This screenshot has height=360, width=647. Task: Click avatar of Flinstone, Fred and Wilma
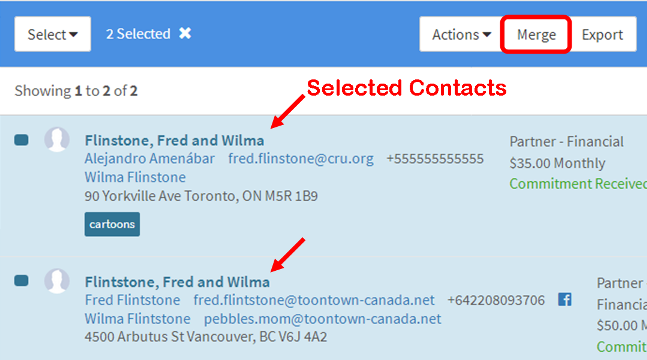tap(57, 140)
